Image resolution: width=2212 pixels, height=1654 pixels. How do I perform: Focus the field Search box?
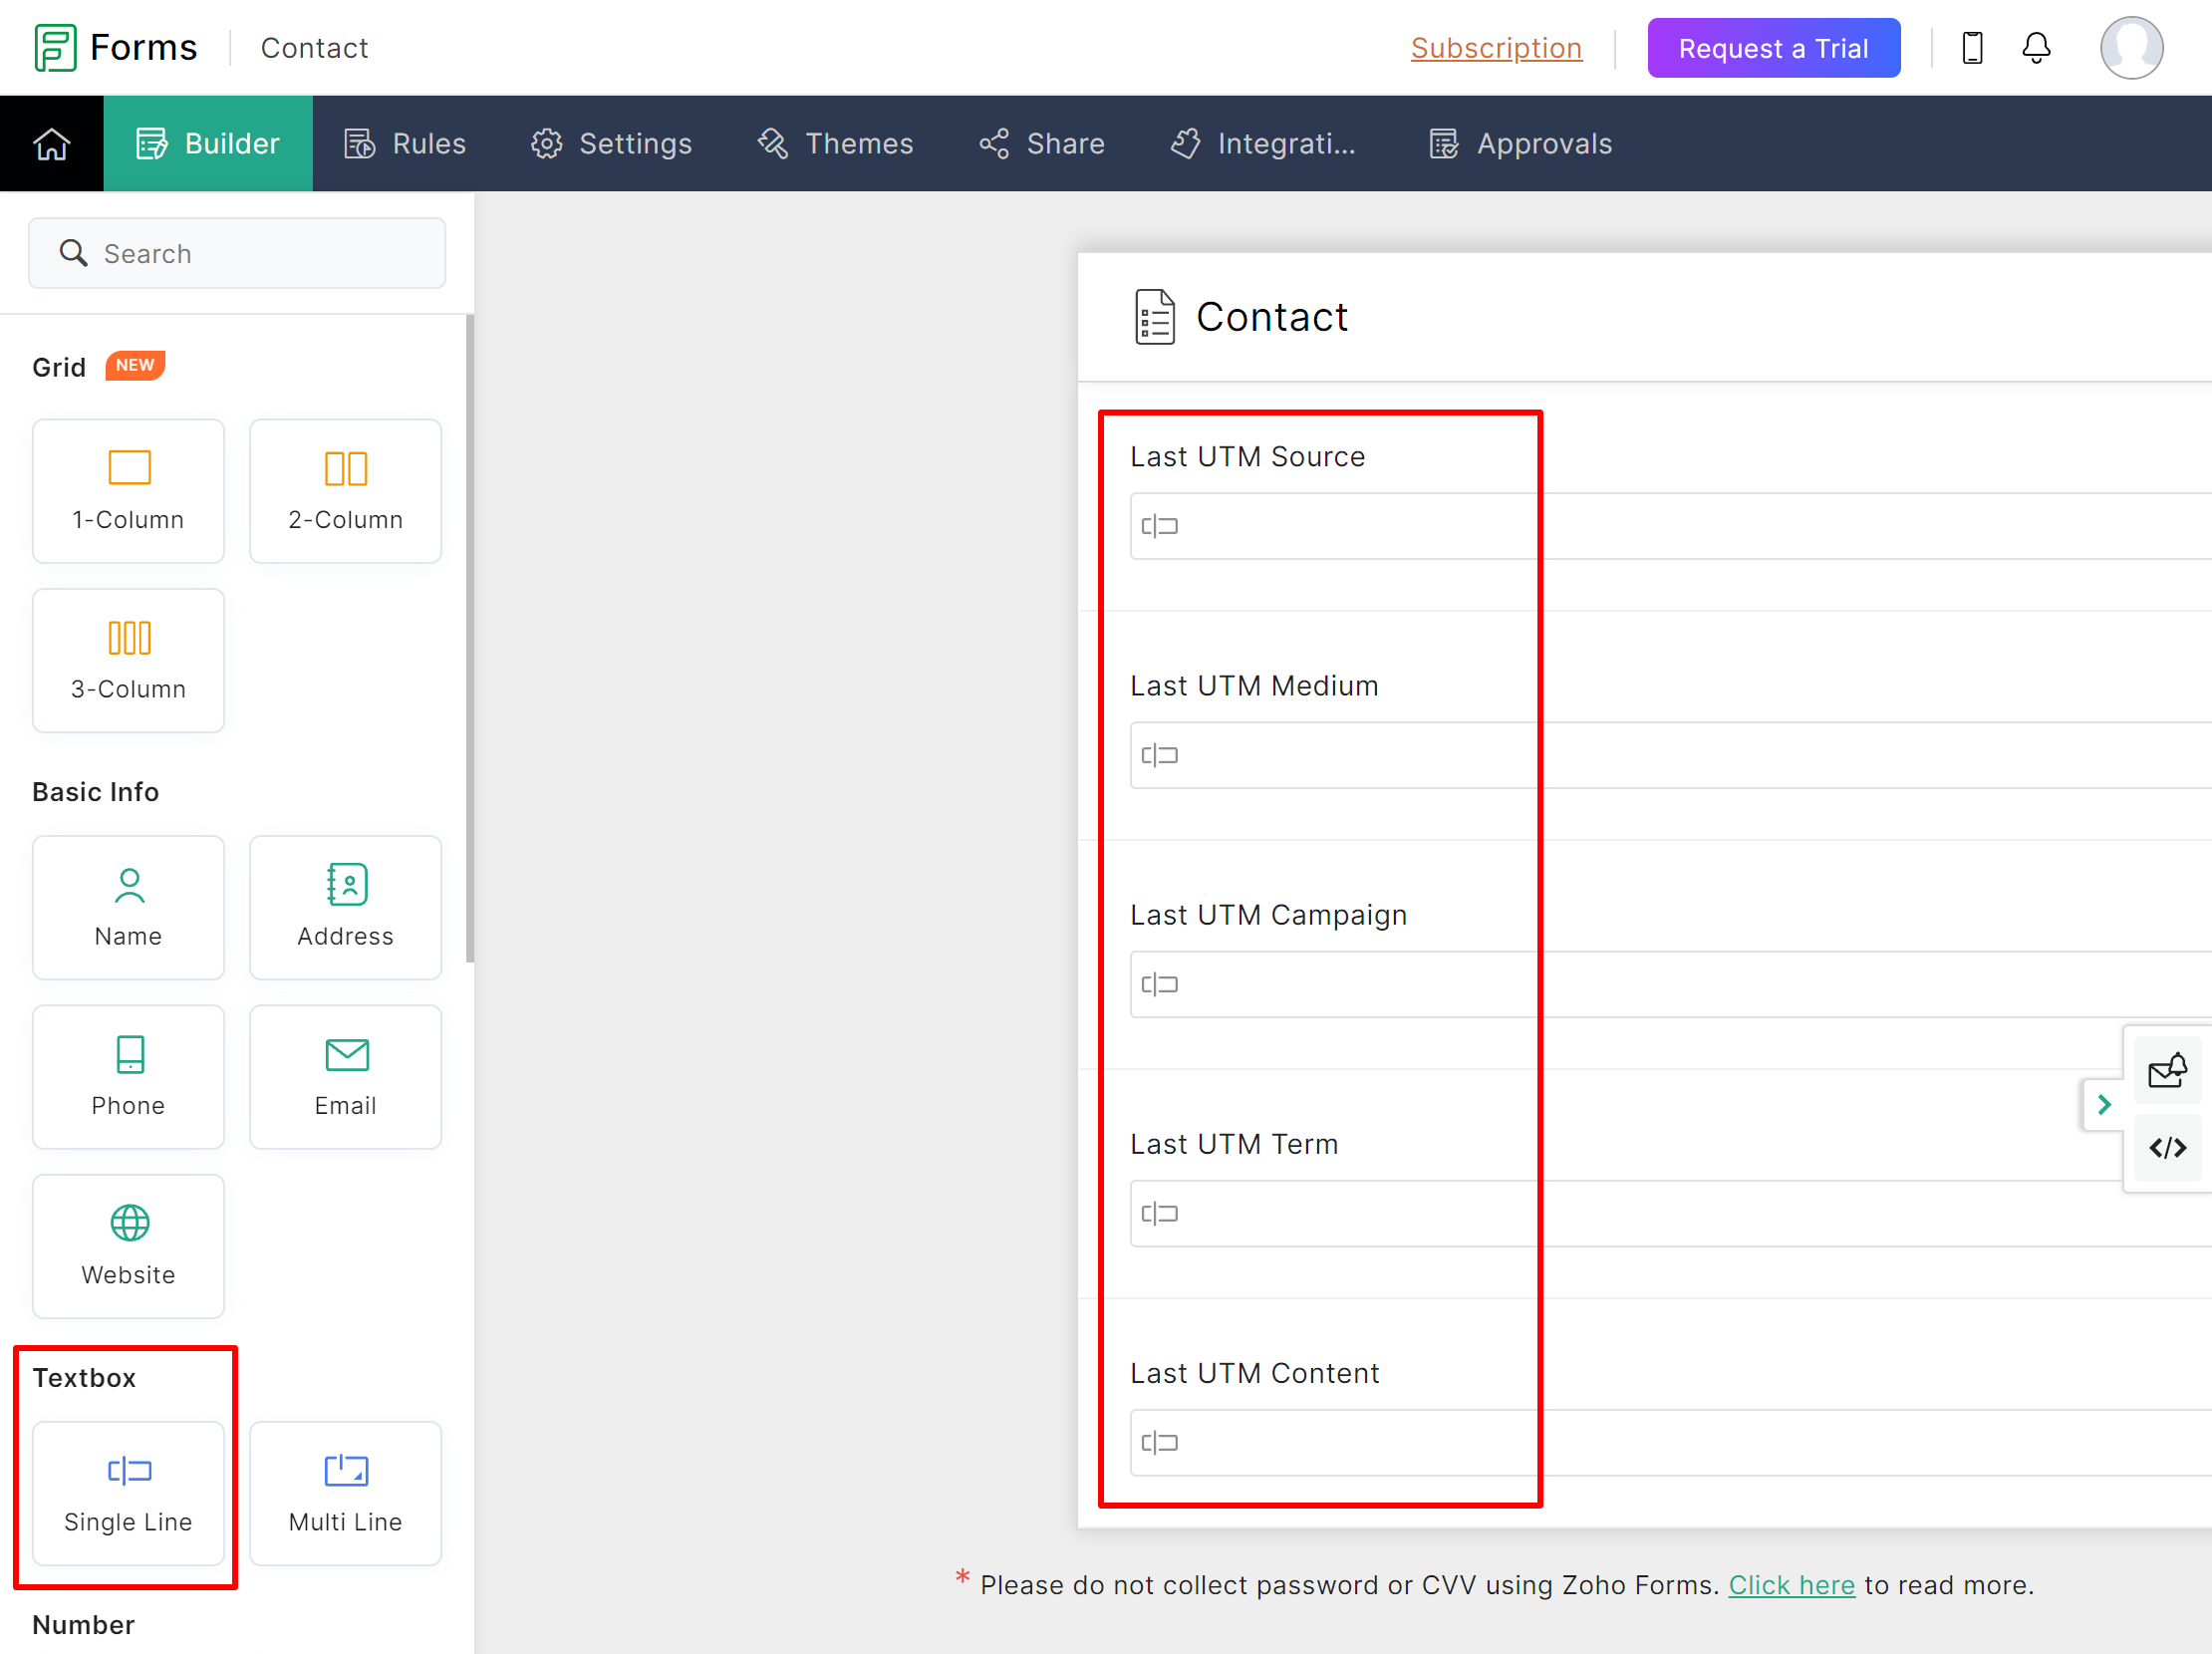[237, 253]
